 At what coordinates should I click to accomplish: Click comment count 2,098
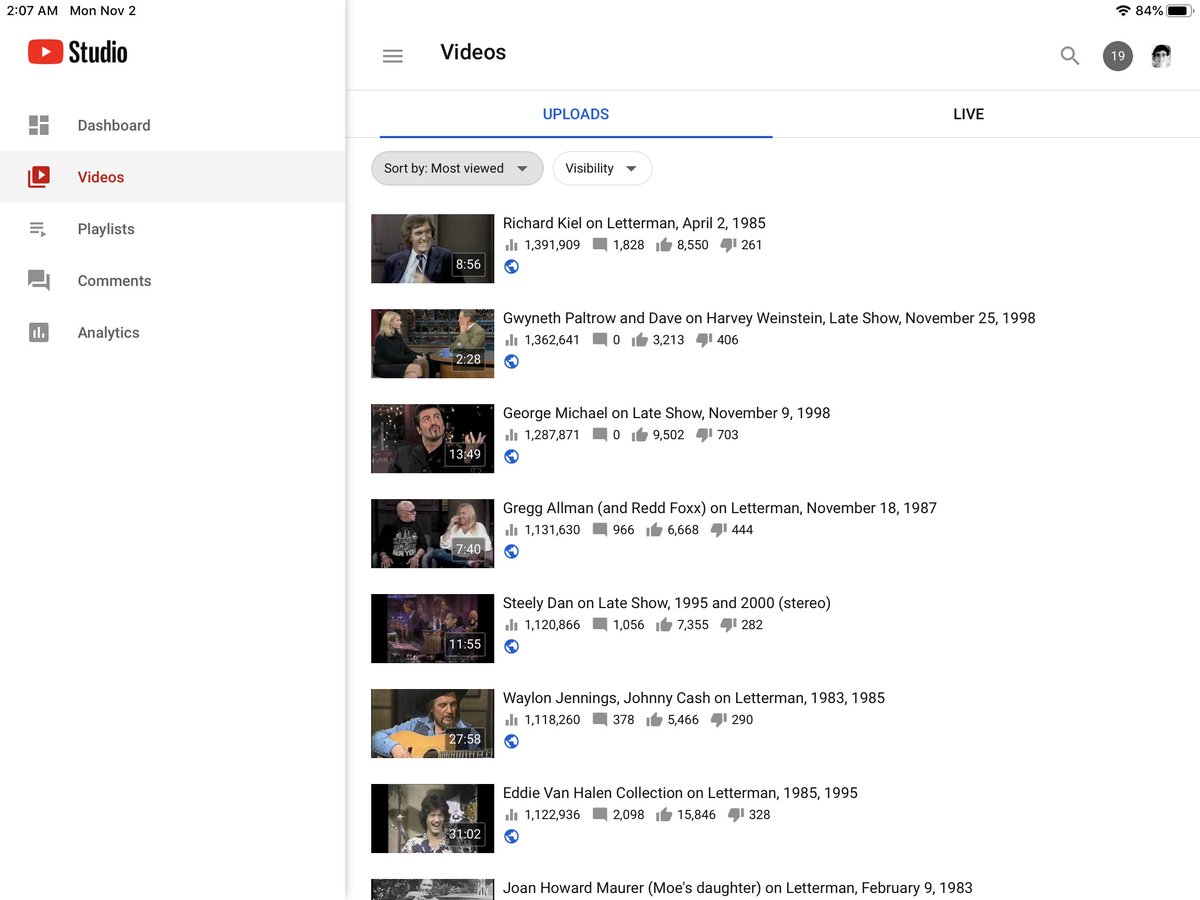point(628,815)
